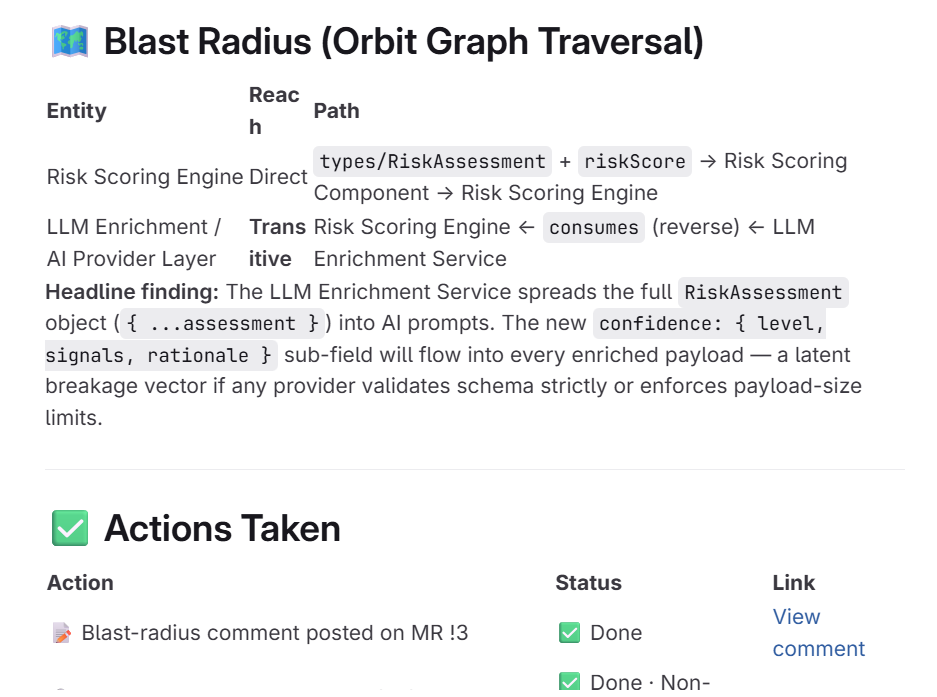Click the RiskAssessment code in Headline finding
937x697 pixels.
(x=763, y=292)
